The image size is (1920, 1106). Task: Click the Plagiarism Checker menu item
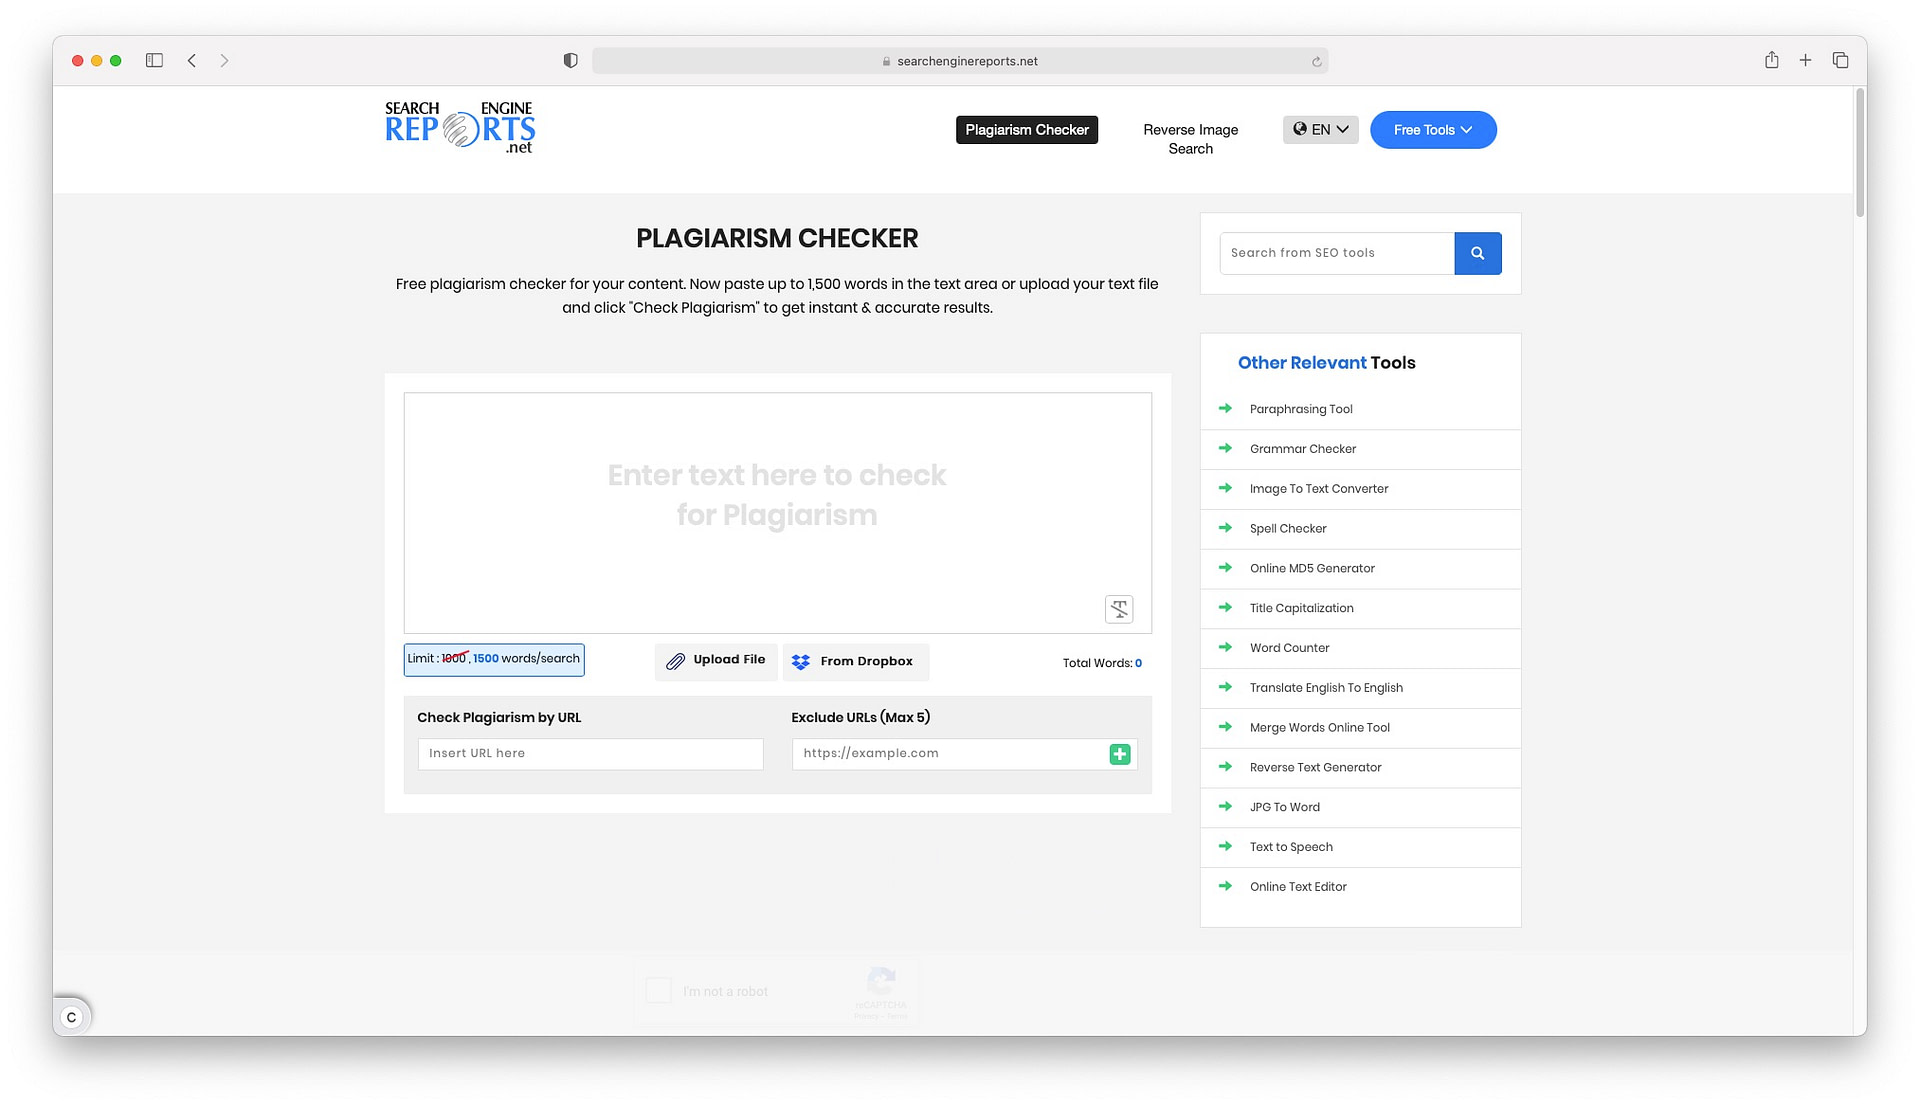pyautogui.click(x=1026, y=129)
